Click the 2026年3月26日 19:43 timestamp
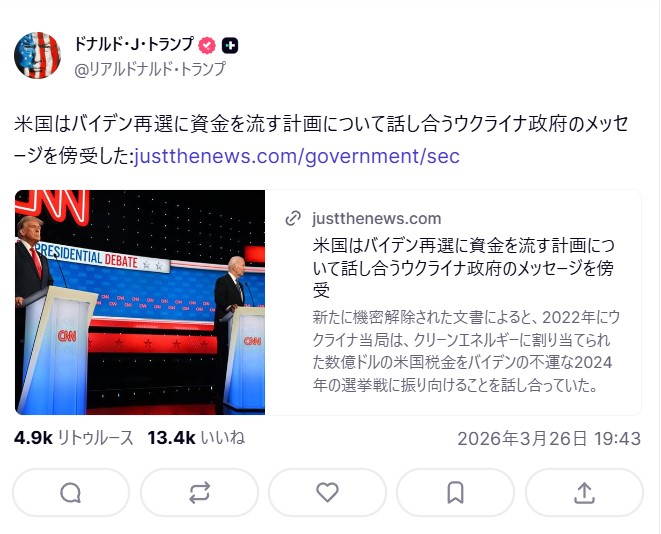Viewport: 661px width, 534px height. coord(549,439)
